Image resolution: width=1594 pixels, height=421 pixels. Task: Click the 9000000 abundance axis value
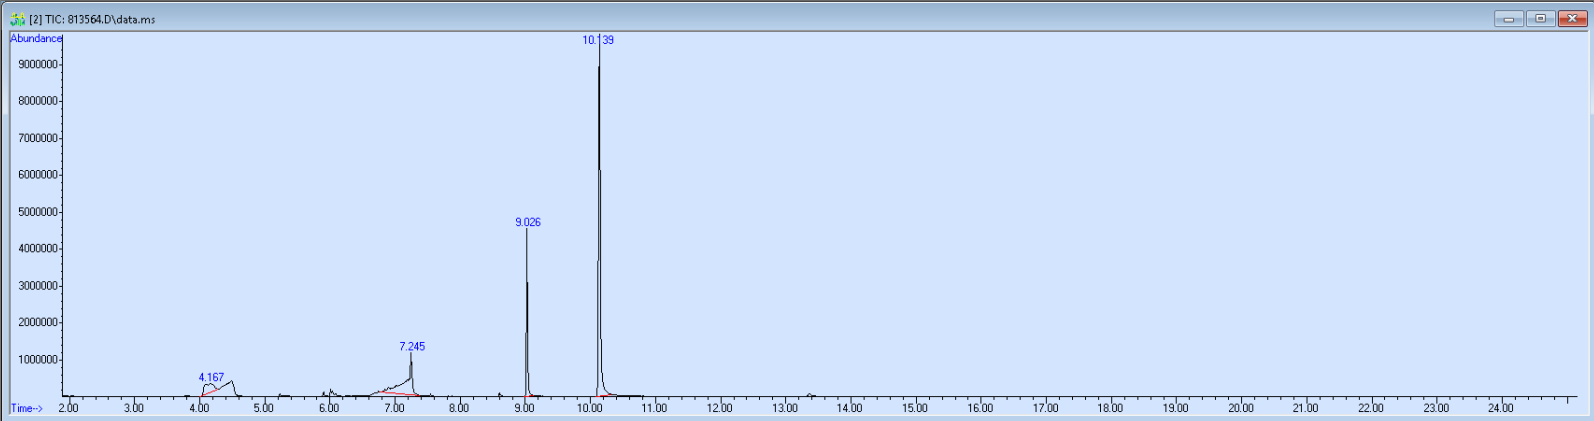coord(38,64)
